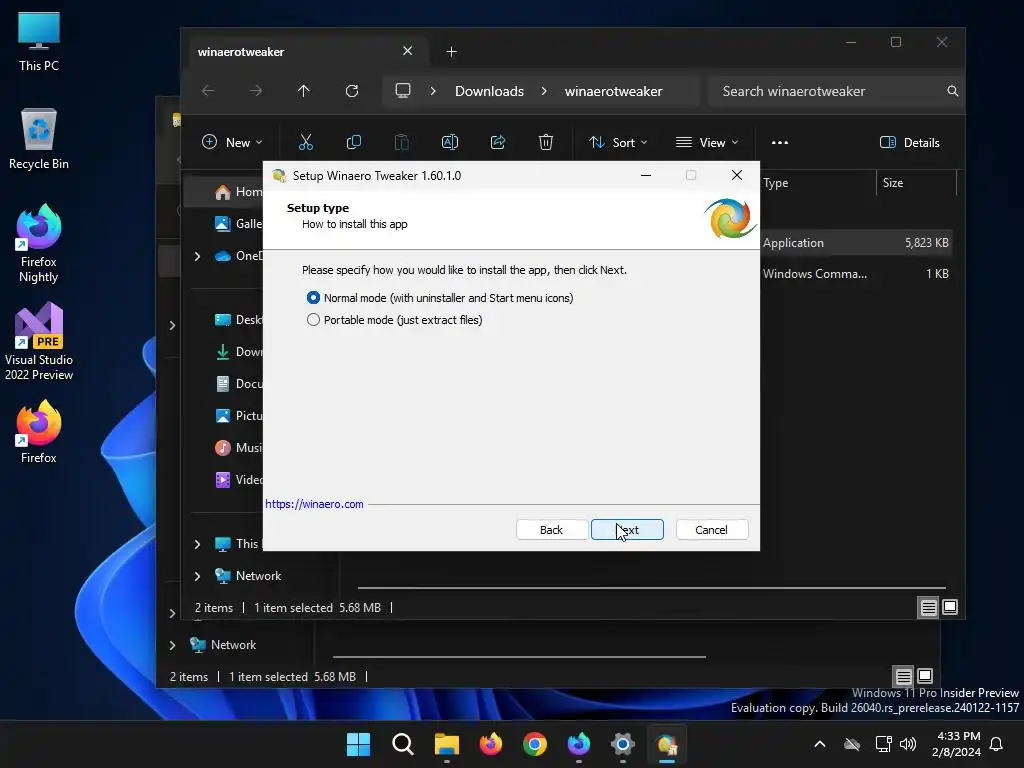Image resolution: width=1024 pixels, height=768 pixels.
Task: Open Settings gear from taskbar
Action: tap(622, 744)
